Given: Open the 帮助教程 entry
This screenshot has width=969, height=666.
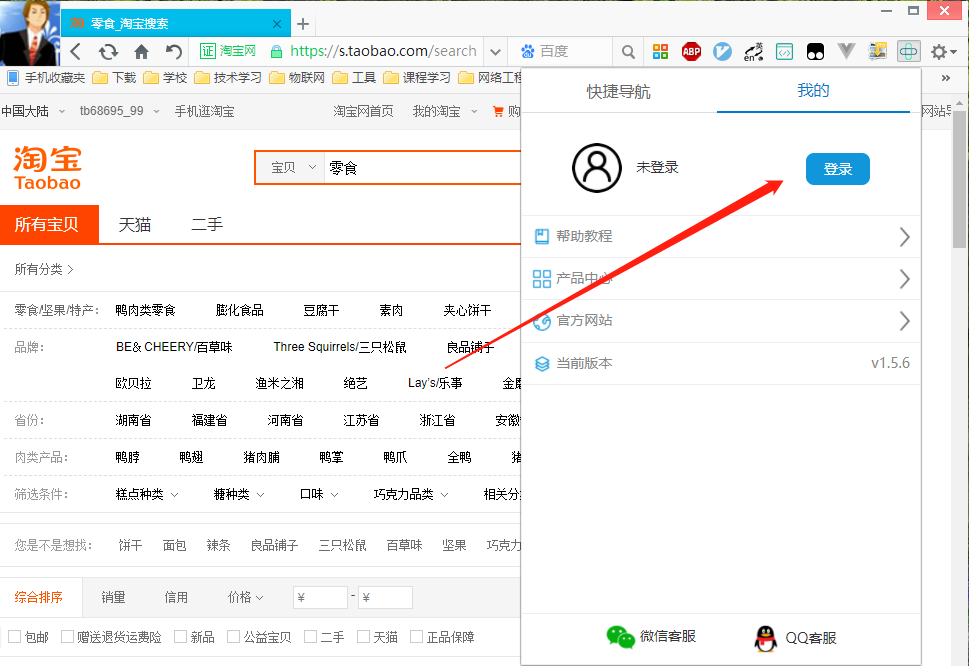Looking at the screenshot, I should (721, 237).
